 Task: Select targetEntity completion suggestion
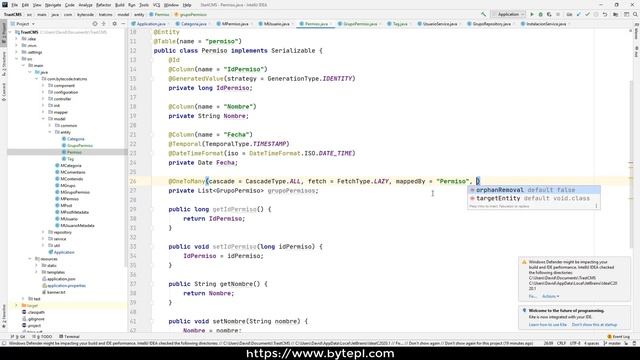[534, 198]
